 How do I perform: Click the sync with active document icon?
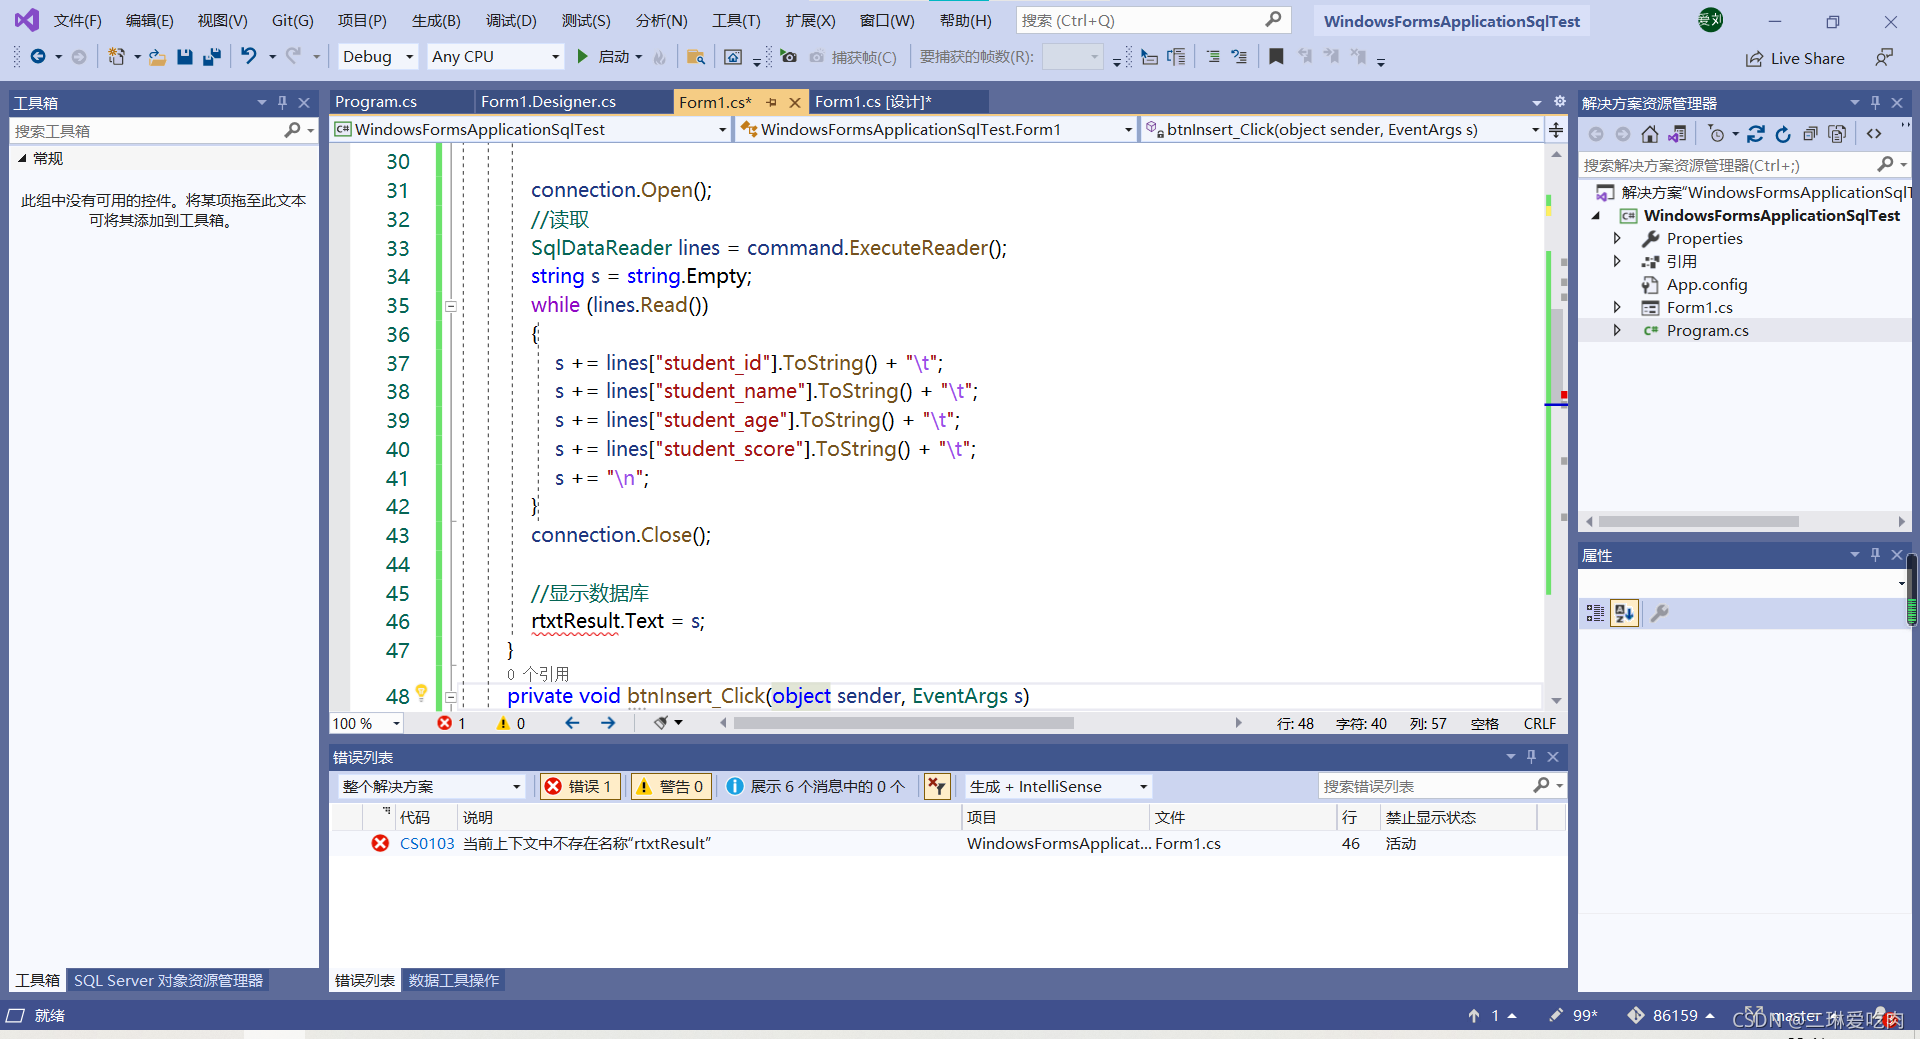pos(1755,134)
